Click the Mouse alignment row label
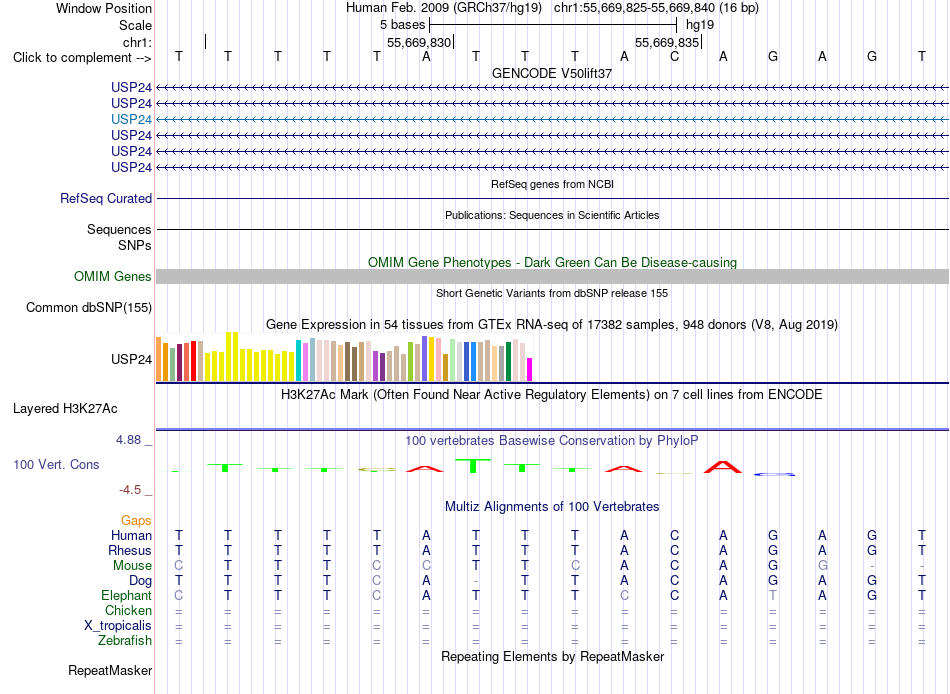950x694 pixels. click(132, 566)
